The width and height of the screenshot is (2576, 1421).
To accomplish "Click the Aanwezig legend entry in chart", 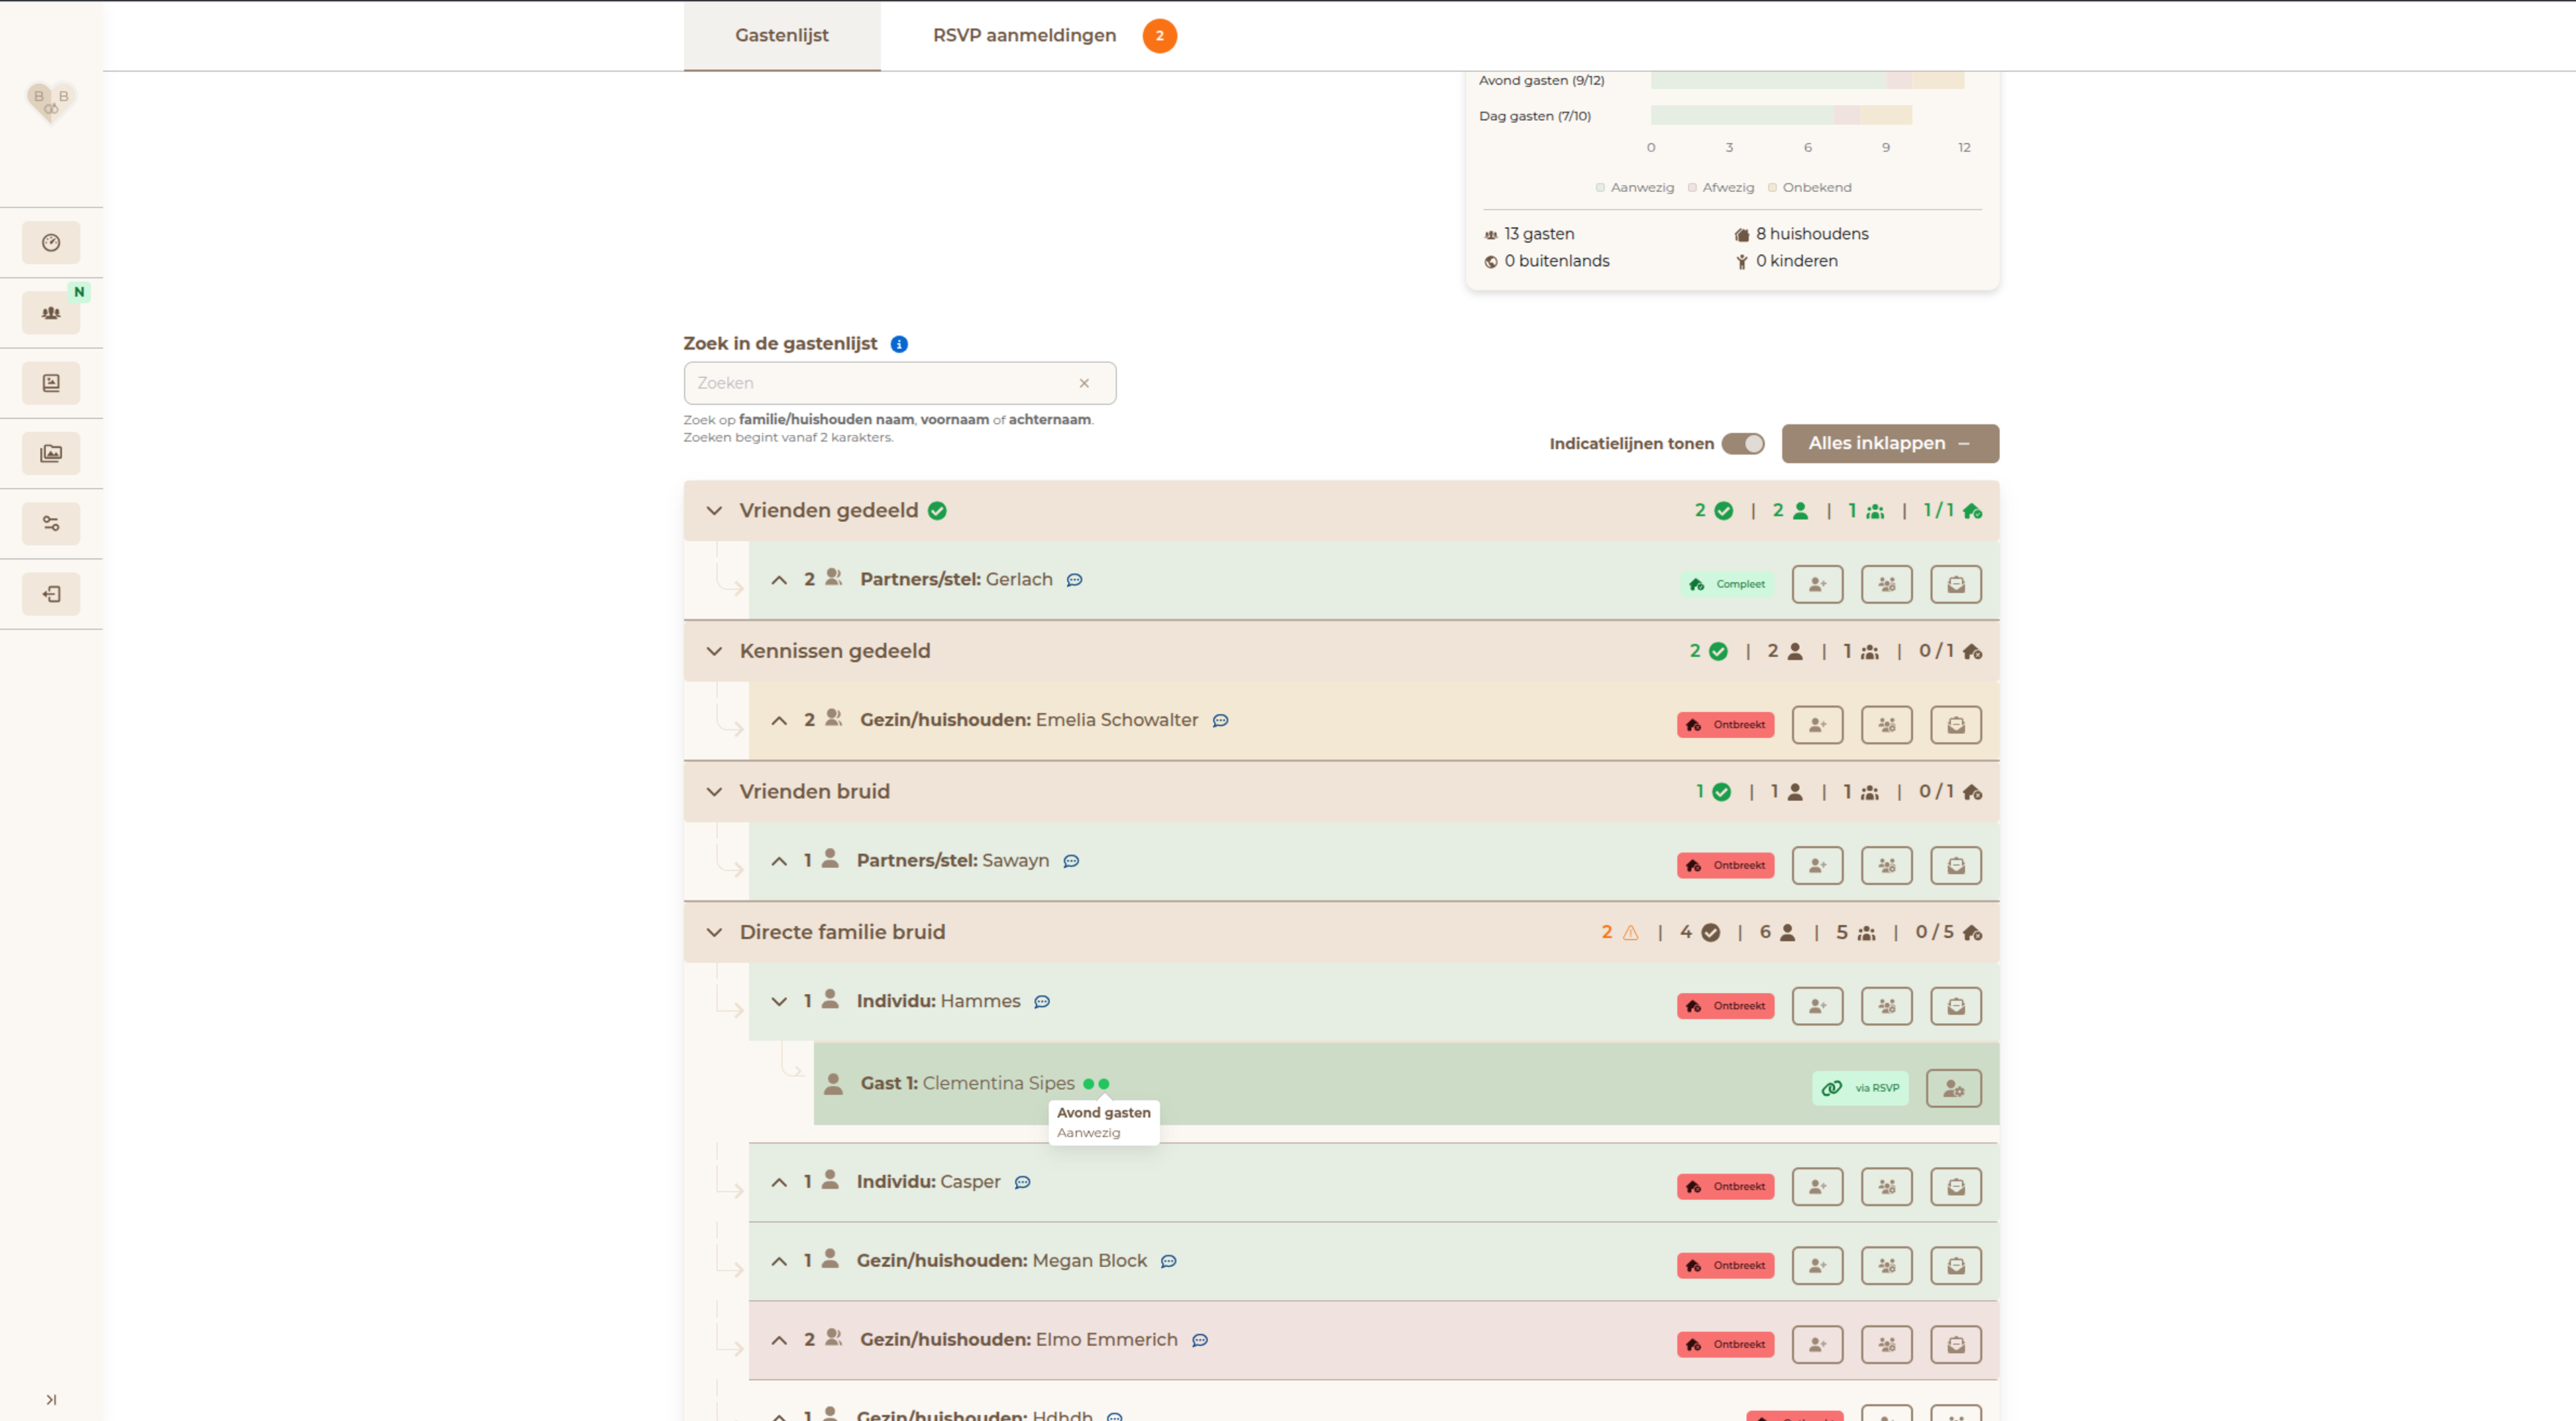I will (x=1634, y=188).
